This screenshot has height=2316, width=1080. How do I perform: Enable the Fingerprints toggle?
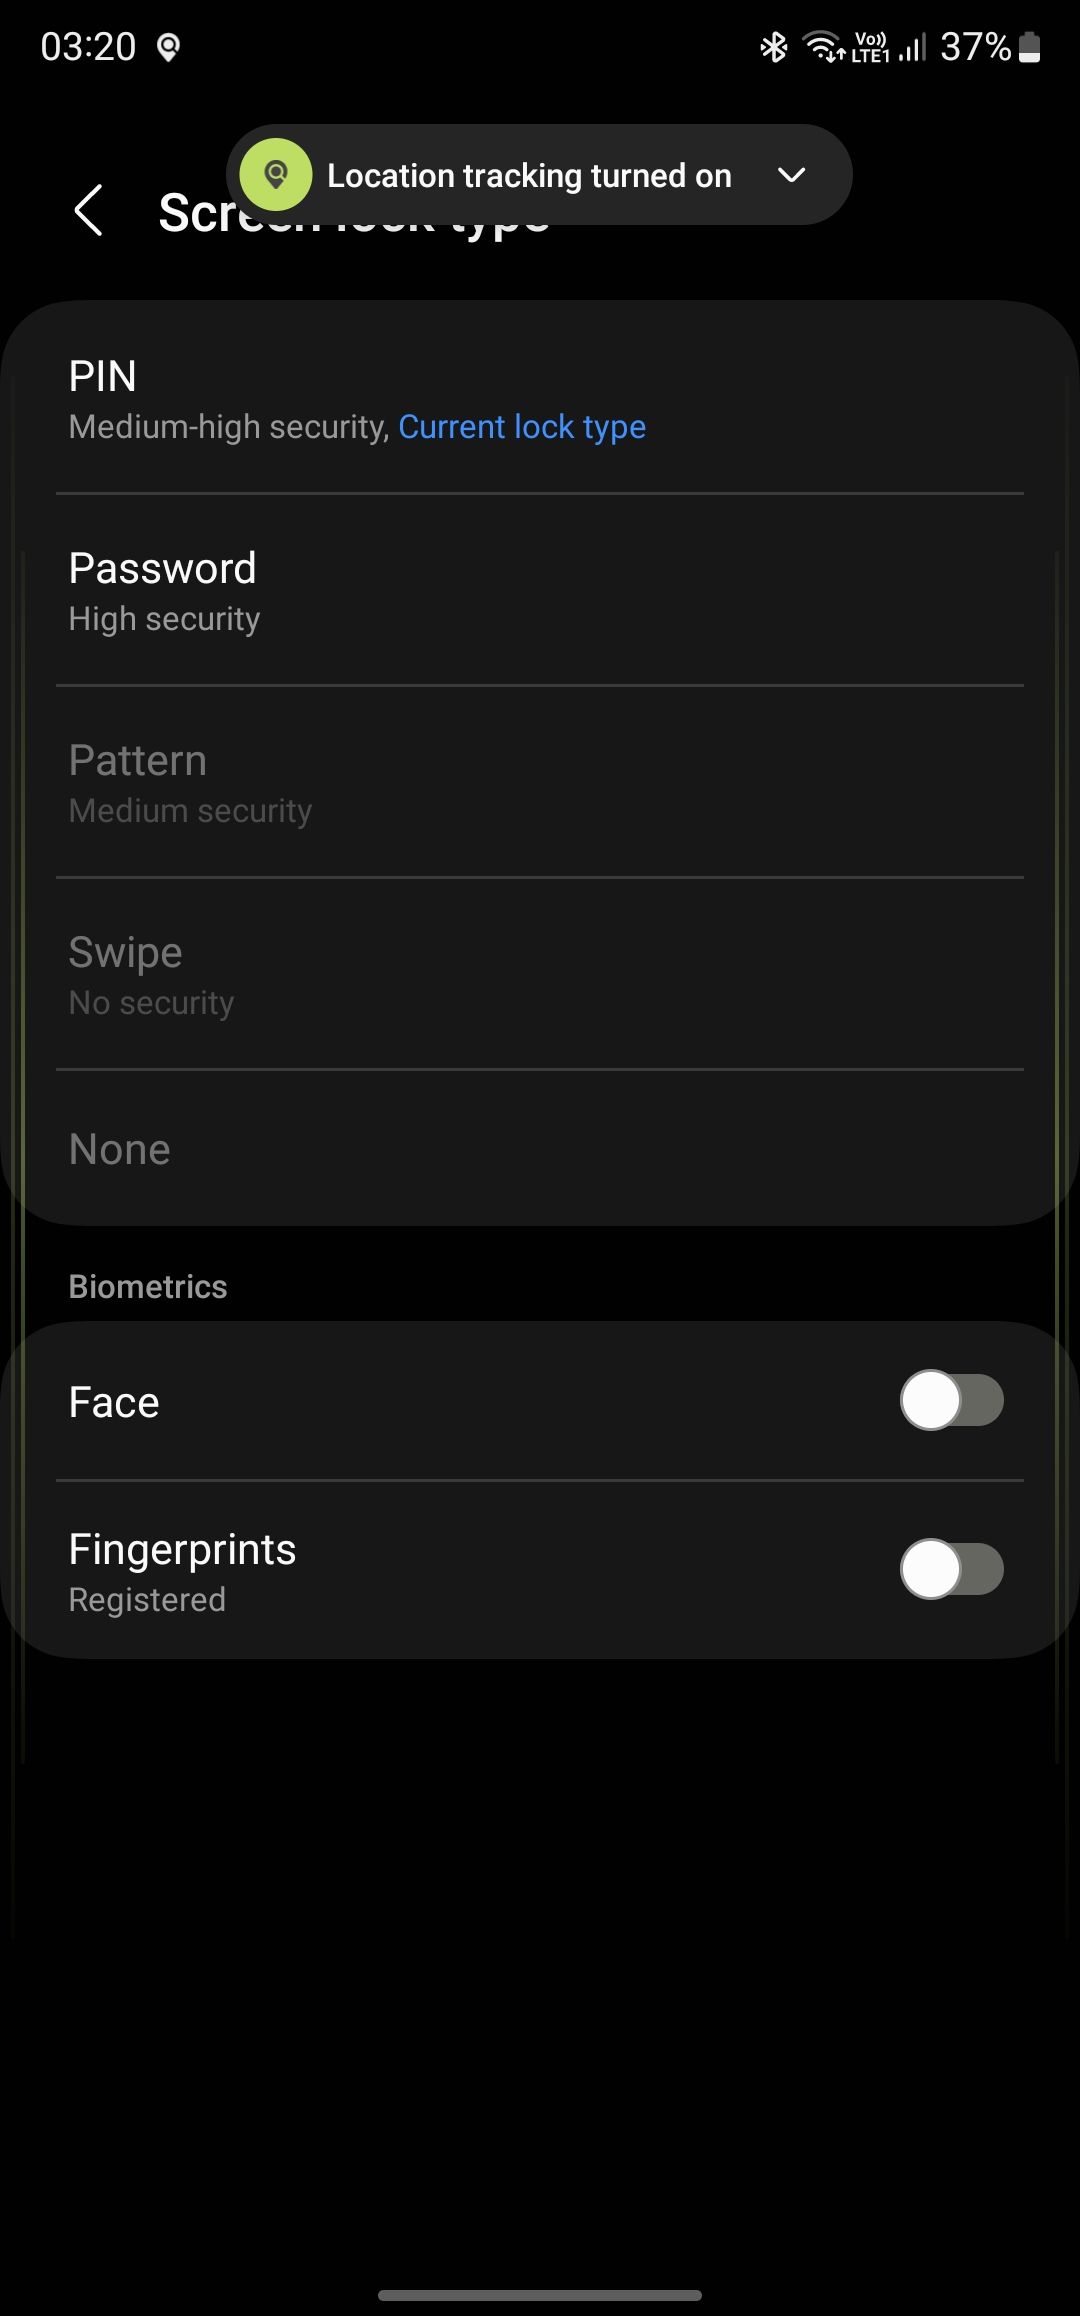coord(951,1569)
